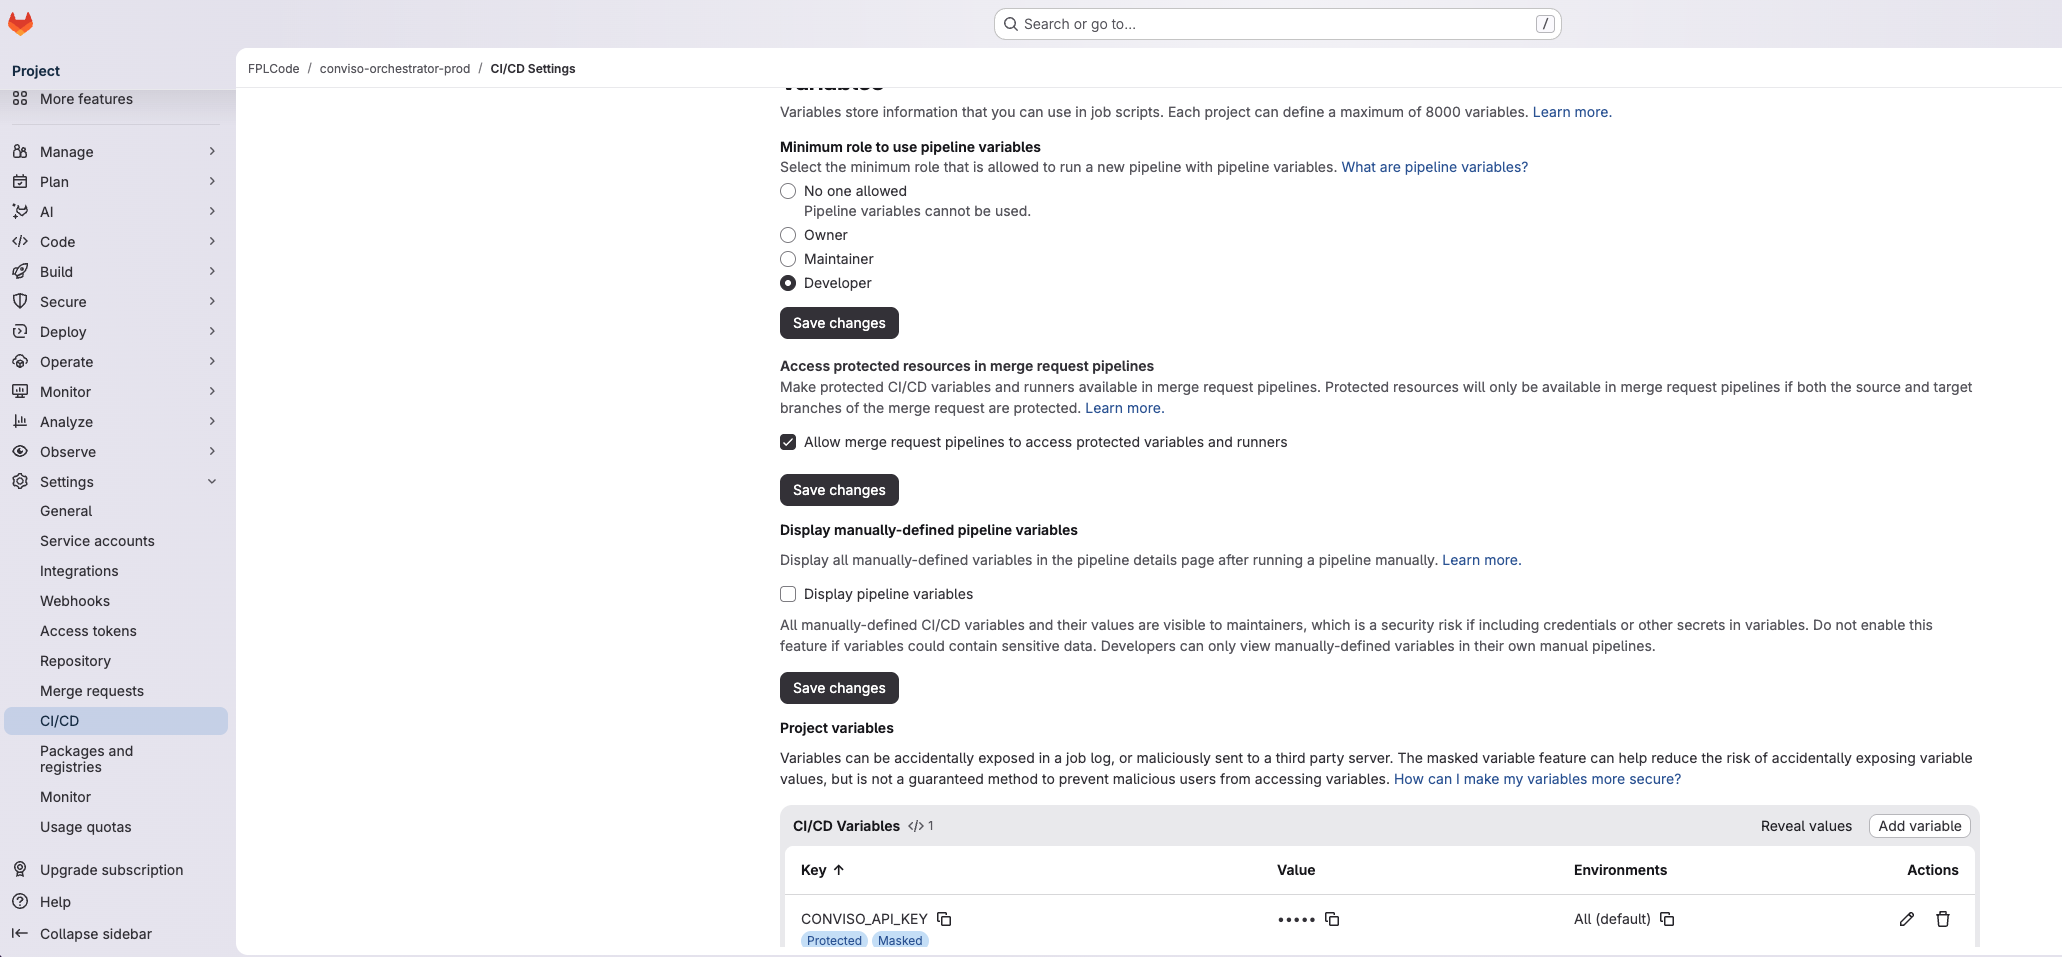This screenshot has width=2062, height=957.
Task: Click the Analyze chart icon
Action: click(x=20, y=422)
